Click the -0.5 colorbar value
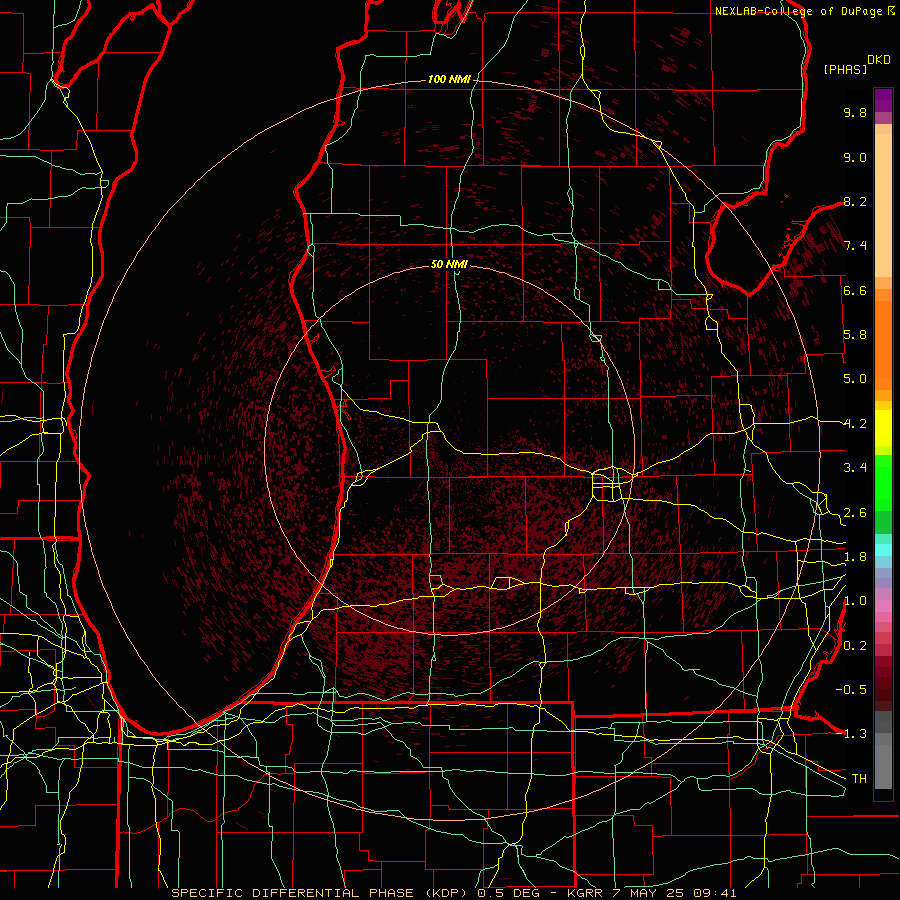The image size is (900, 900). (851, 689)
